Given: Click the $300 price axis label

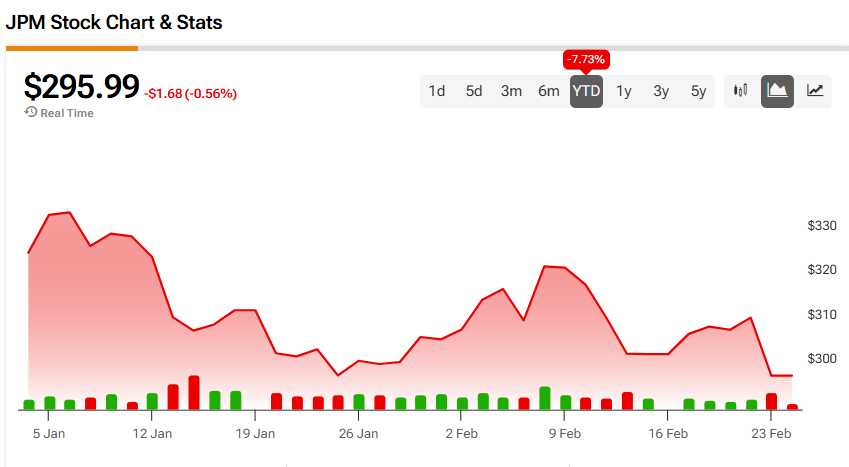Looking at the screenshot, I should 822,358.
